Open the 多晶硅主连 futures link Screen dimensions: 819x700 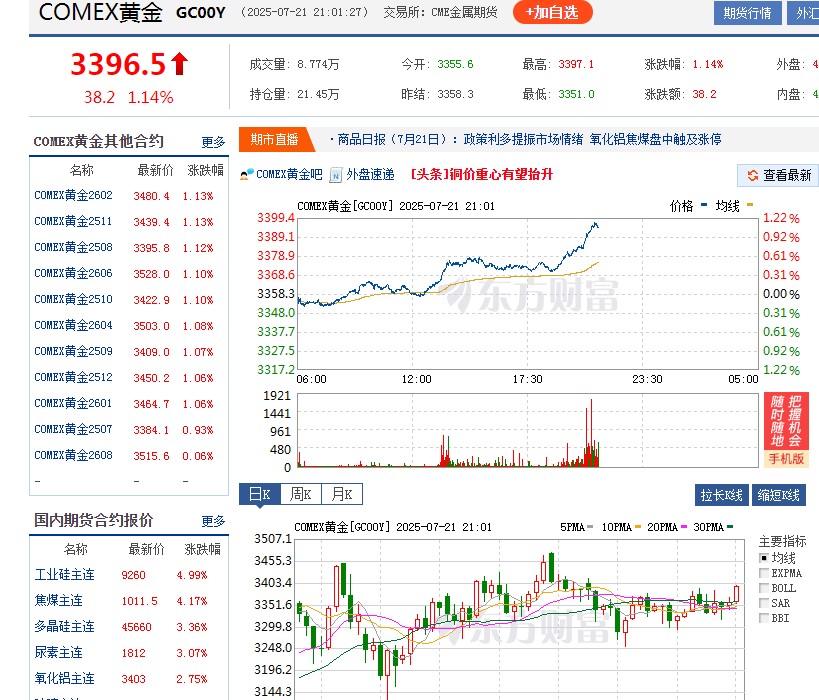(x=64, y=626)
